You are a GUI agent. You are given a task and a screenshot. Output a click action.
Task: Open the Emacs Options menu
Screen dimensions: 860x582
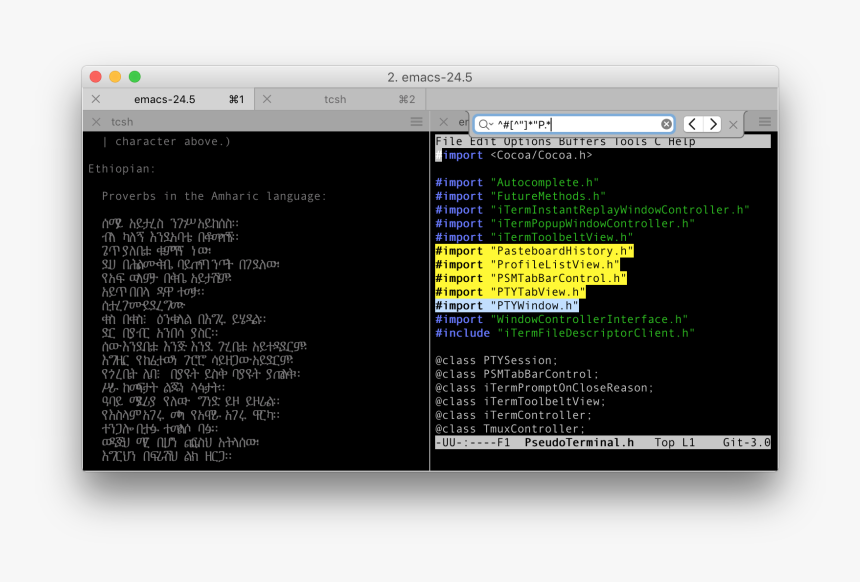coord(527,142)
